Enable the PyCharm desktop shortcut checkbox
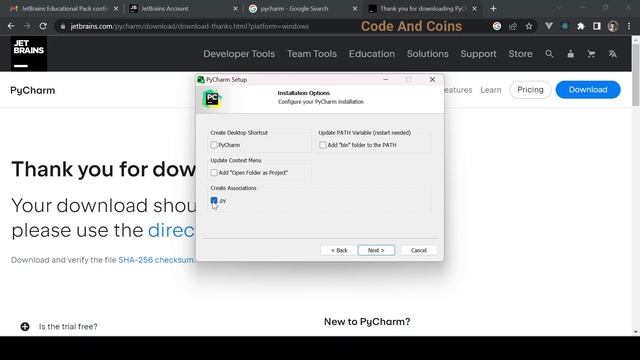640x360 pixels. (x=214, y=145)
